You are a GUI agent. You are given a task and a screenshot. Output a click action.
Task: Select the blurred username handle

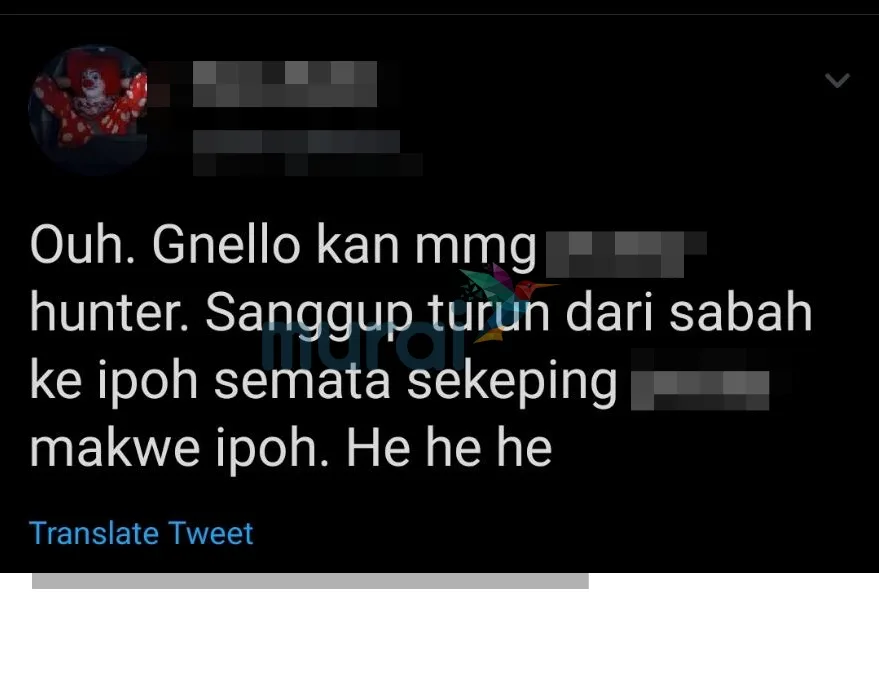pos(307,152)
